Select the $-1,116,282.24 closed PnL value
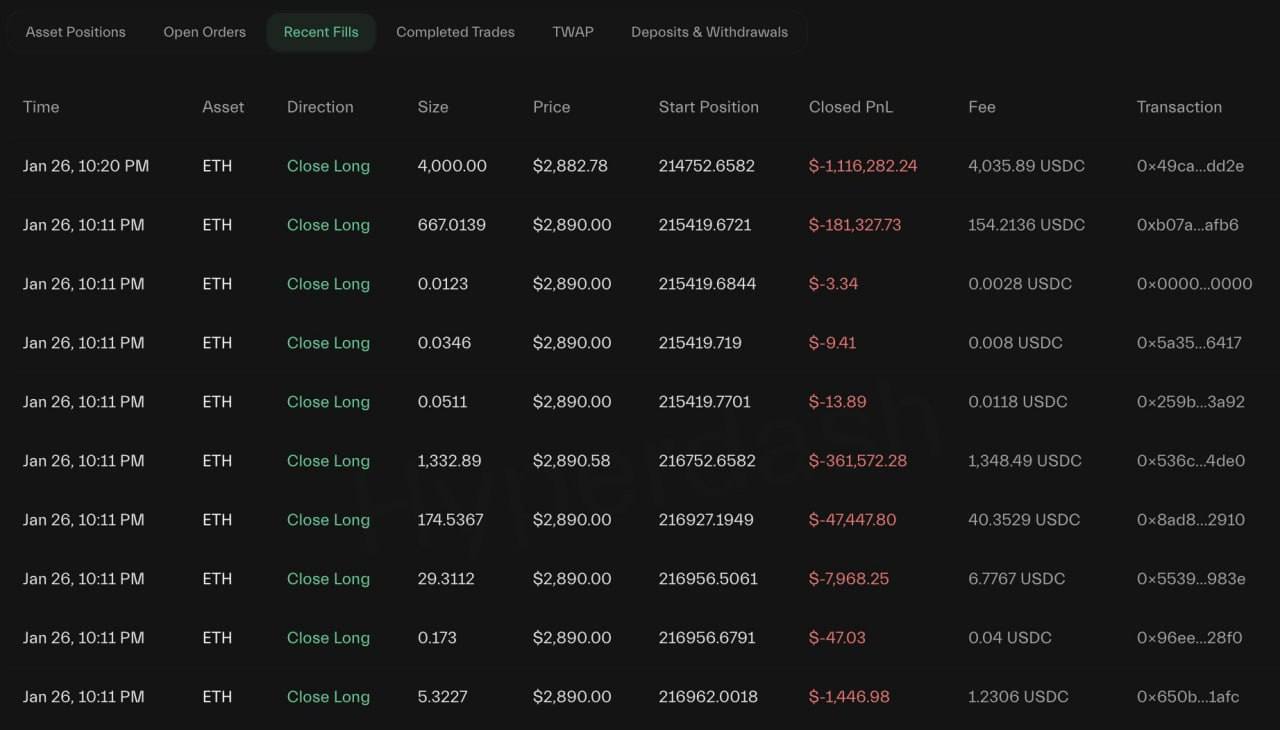 (x=862, y=166)
